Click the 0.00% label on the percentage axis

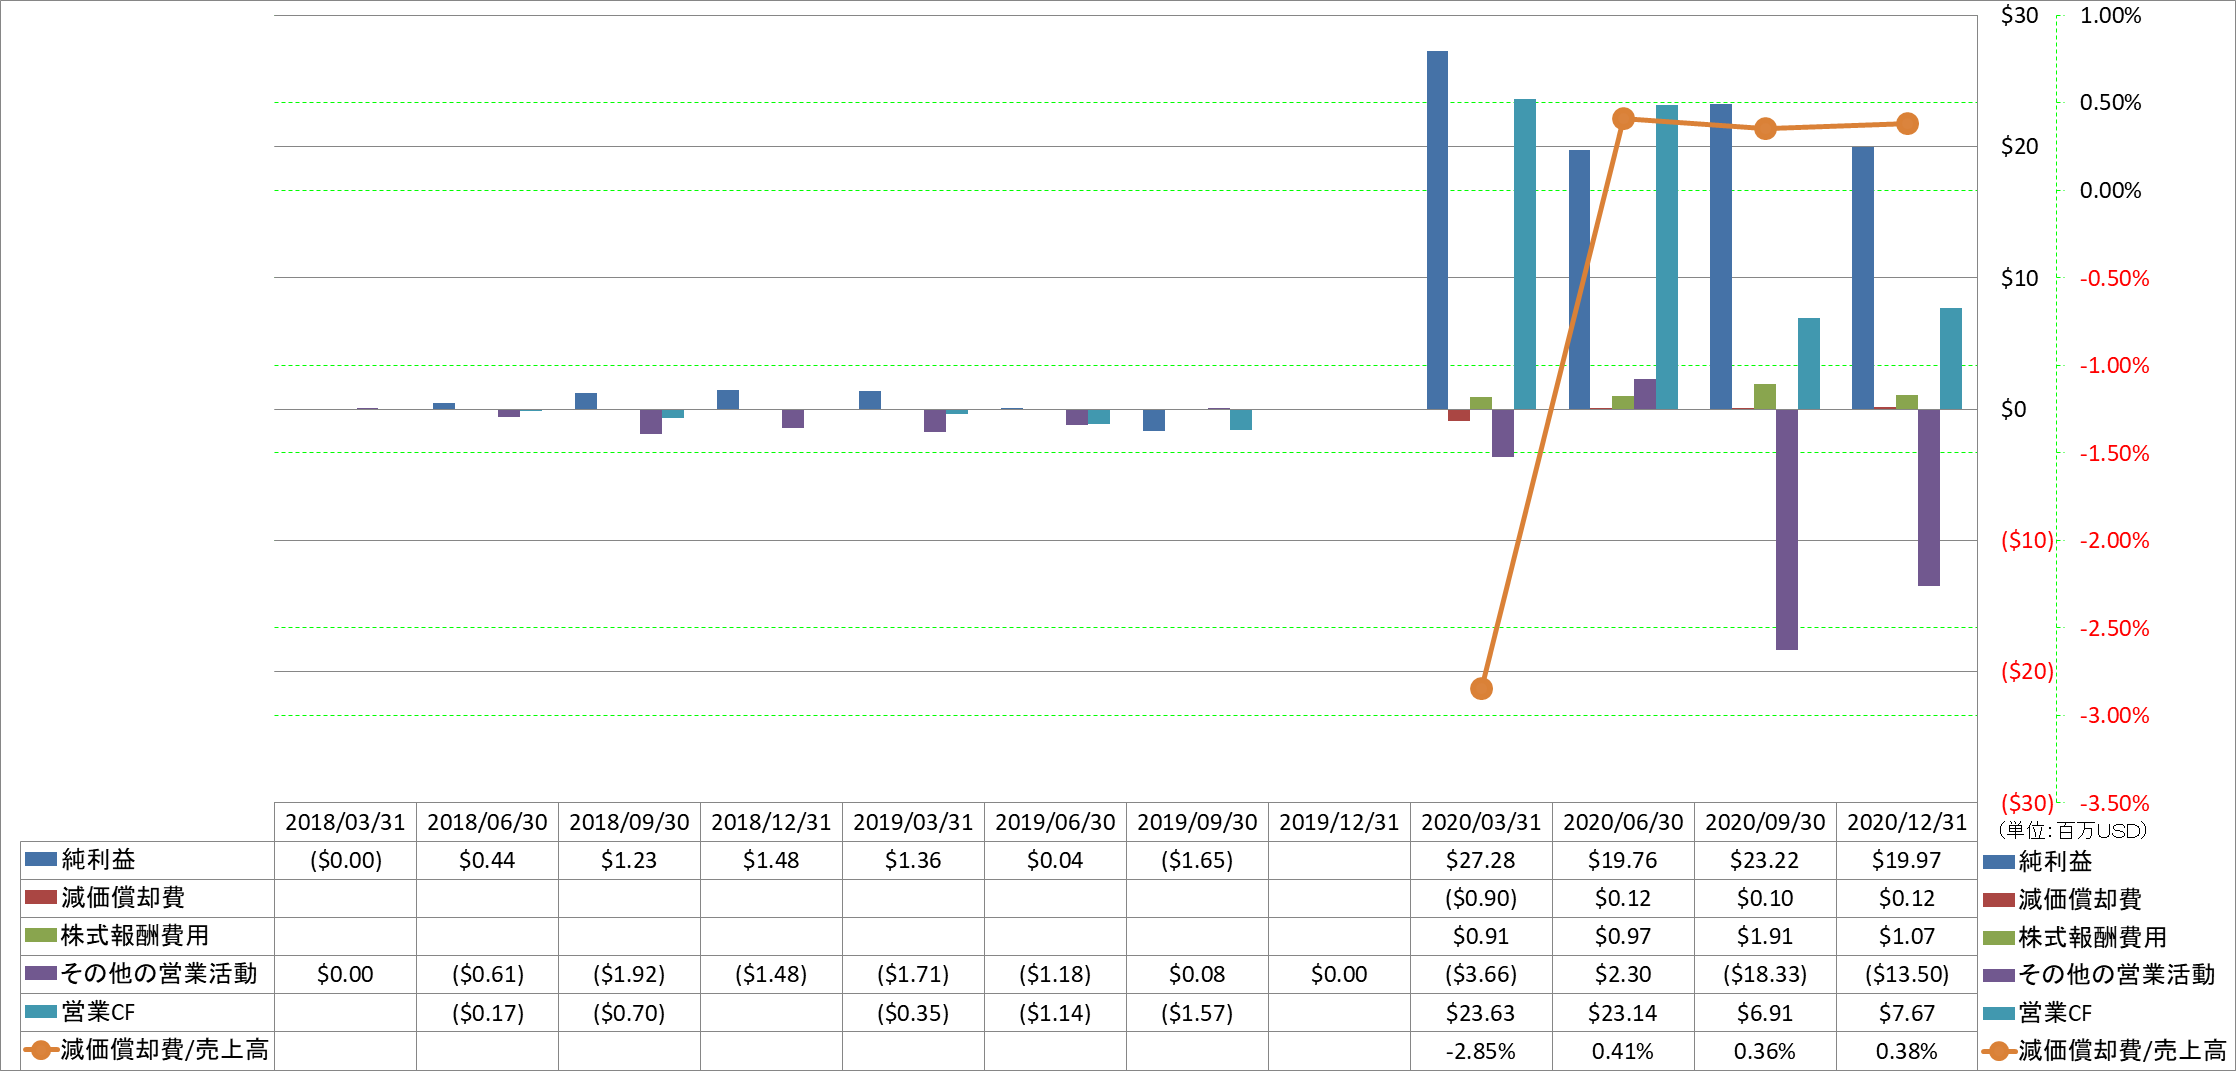(x=2110, y=190)
